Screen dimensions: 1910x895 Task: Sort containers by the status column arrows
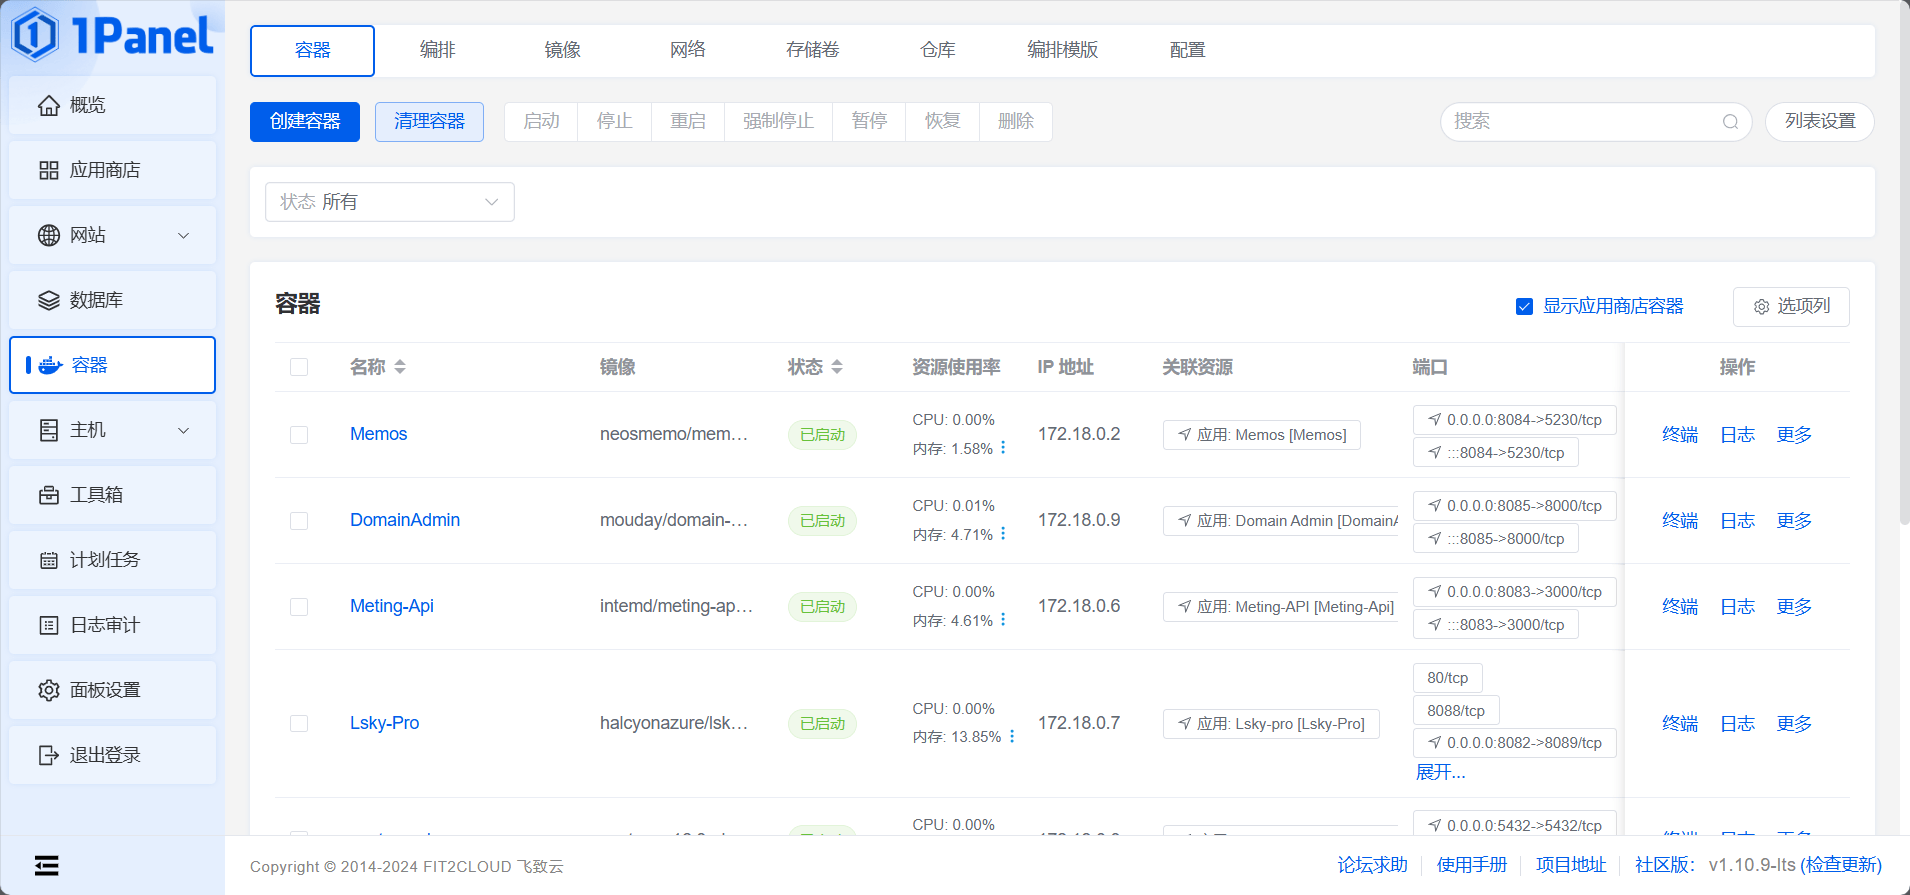click(x=837, y=367)
